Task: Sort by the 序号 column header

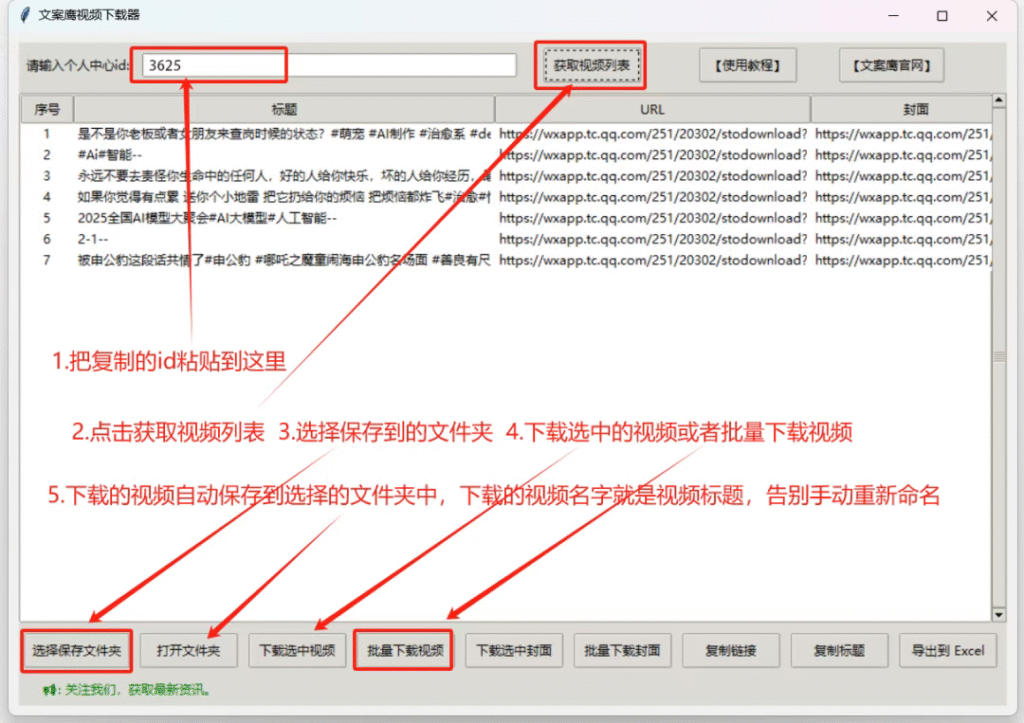Action: [x=47, y=109]
